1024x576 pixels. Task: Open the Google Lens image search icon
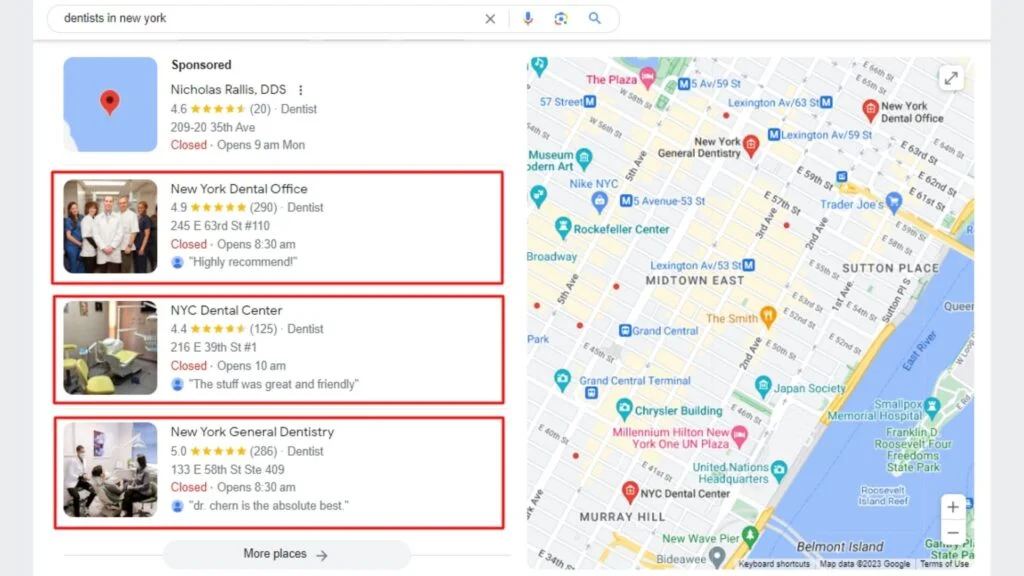pyautogui.click(x=561, y=18)
